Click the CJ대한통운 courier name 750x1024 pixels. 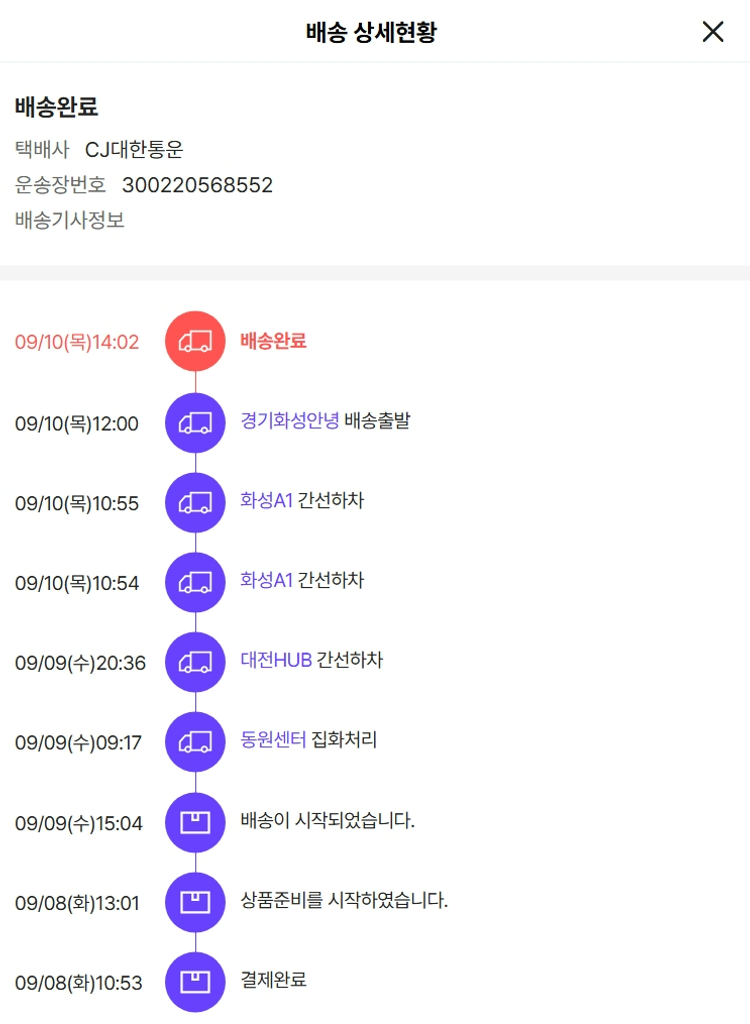[x=134, y=150]
